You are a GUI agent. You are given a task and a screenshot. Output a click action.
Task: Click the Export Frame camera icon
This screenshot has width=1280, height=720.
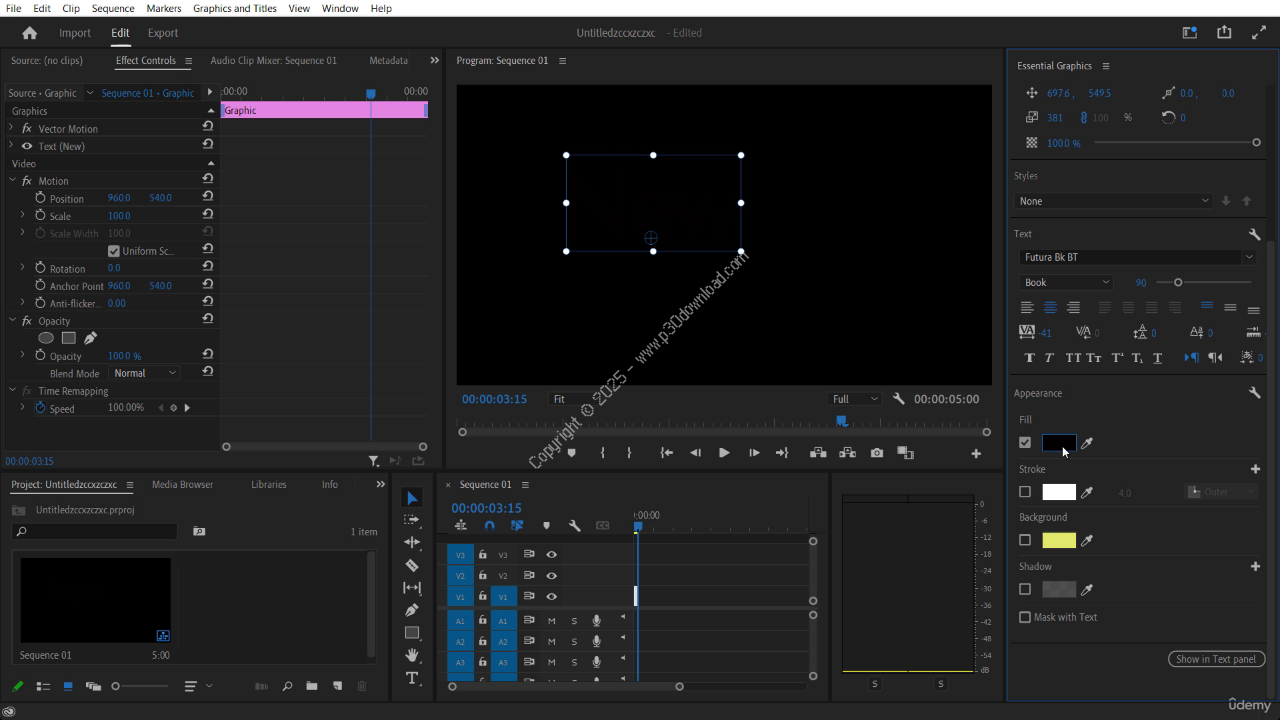[877, 453]
